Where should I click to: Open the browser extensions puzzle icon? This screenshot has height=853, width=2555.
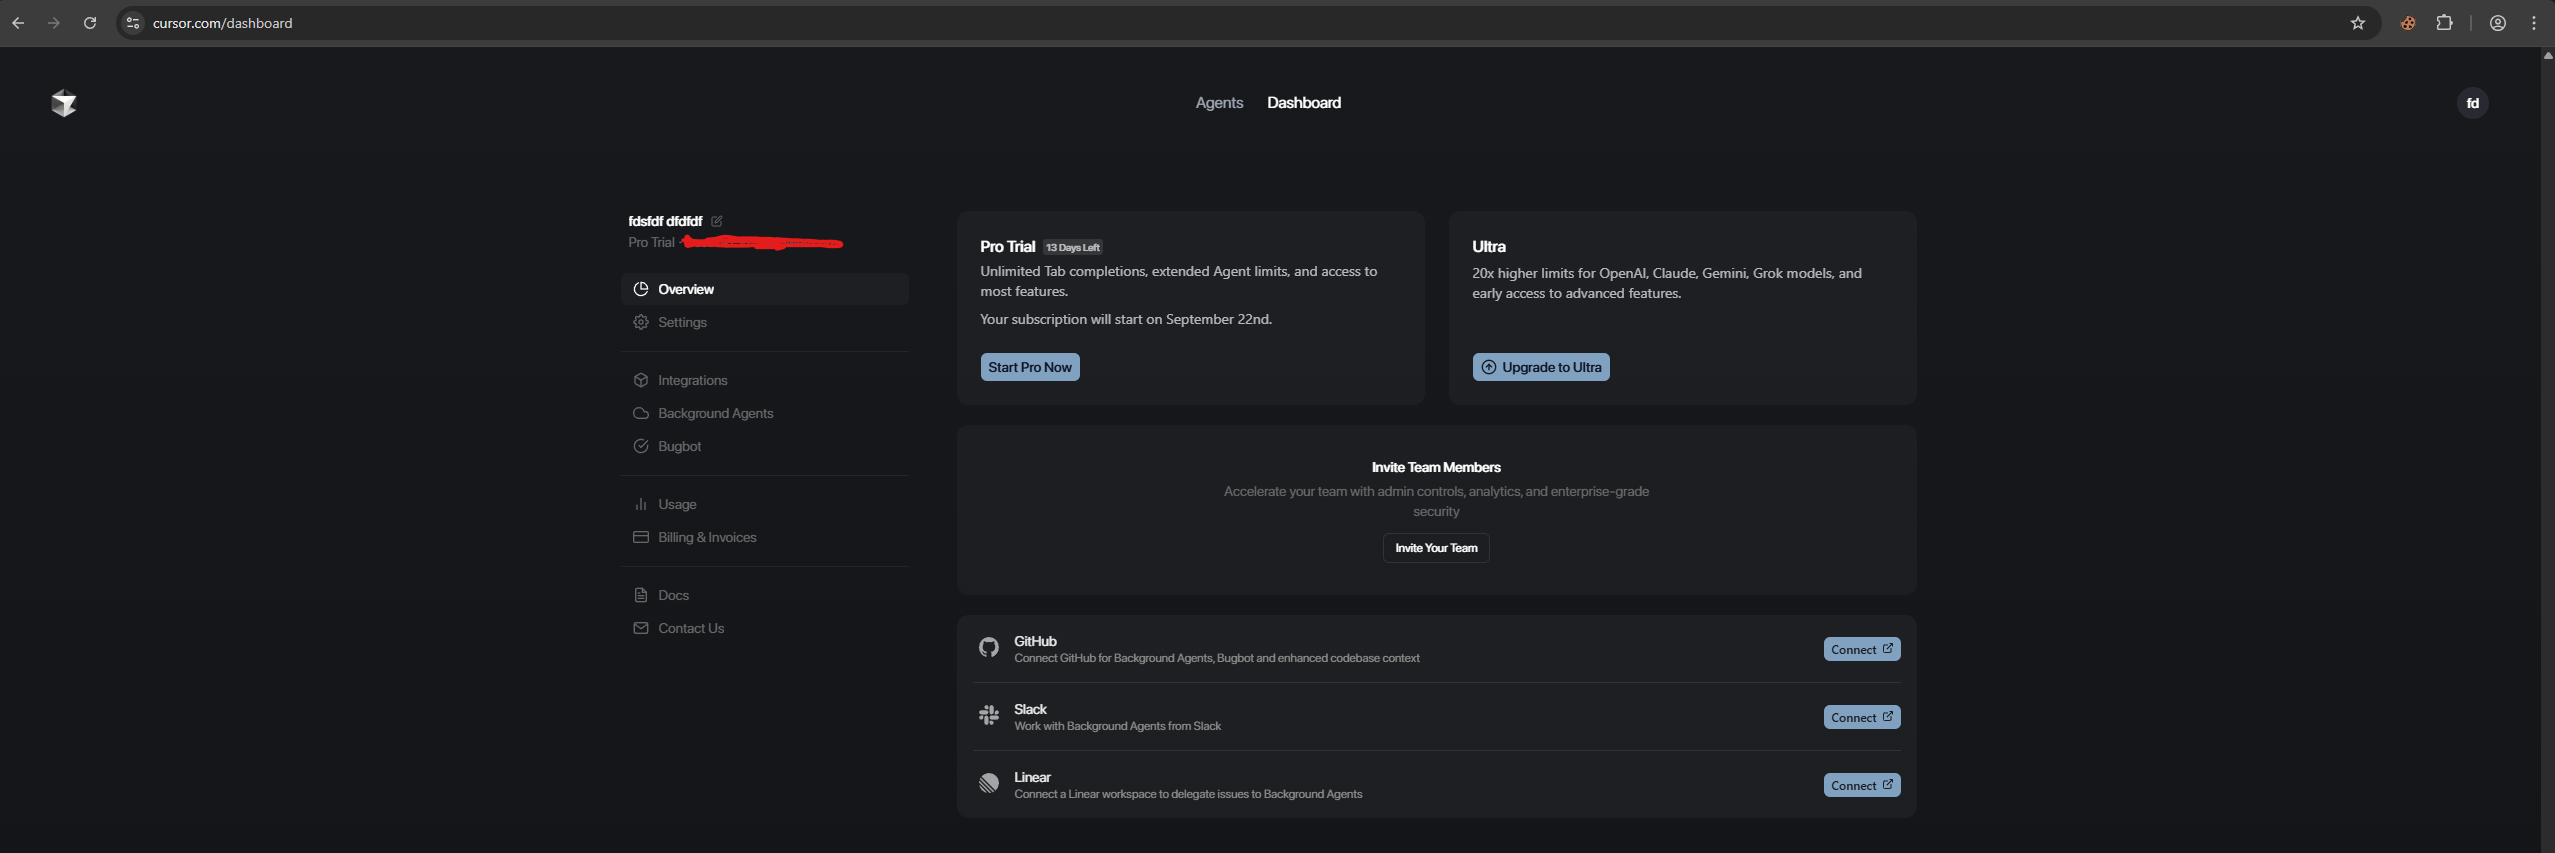pyautogui.click(x=2444, y=23)
